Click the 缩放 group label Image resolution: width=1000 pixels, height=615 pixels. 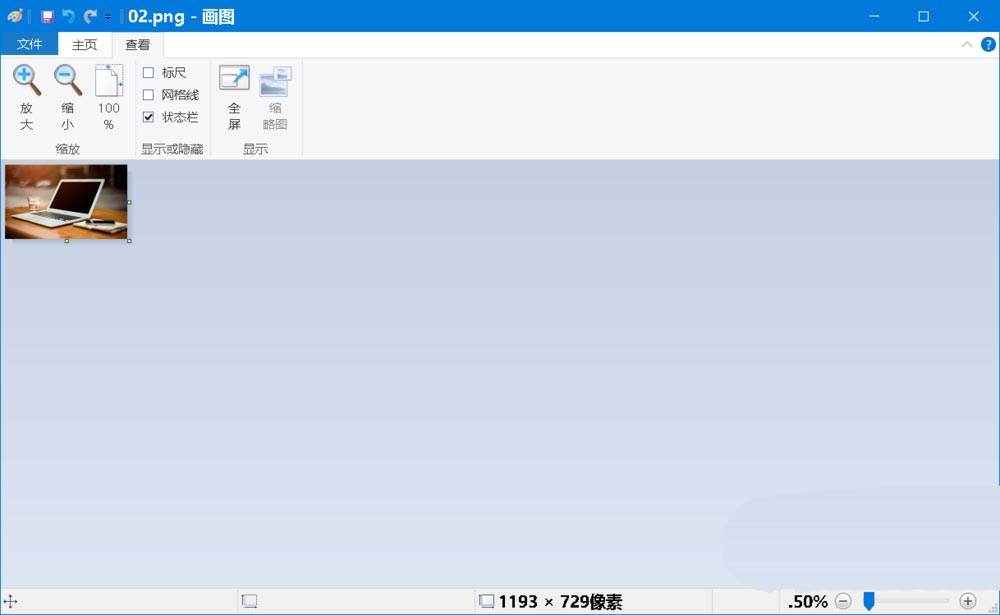pyautogui.click(x=68, y=149)
